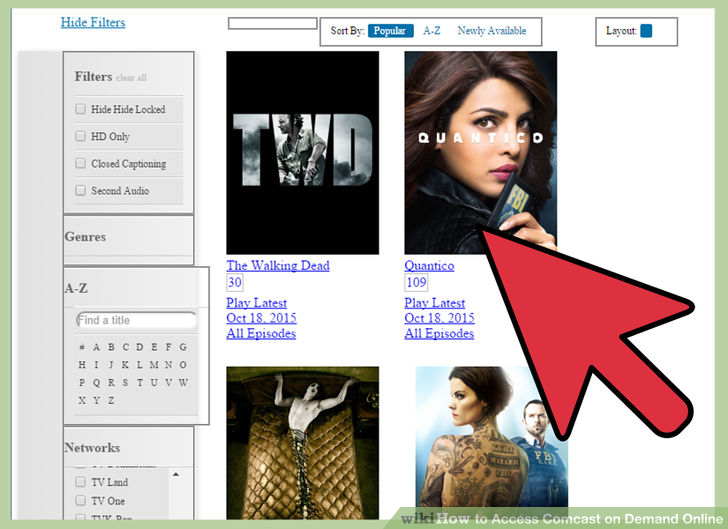This screenshot has width=728, height=529.
Task: View All Episodes of The Walking Dead
Action: (261, 333)
